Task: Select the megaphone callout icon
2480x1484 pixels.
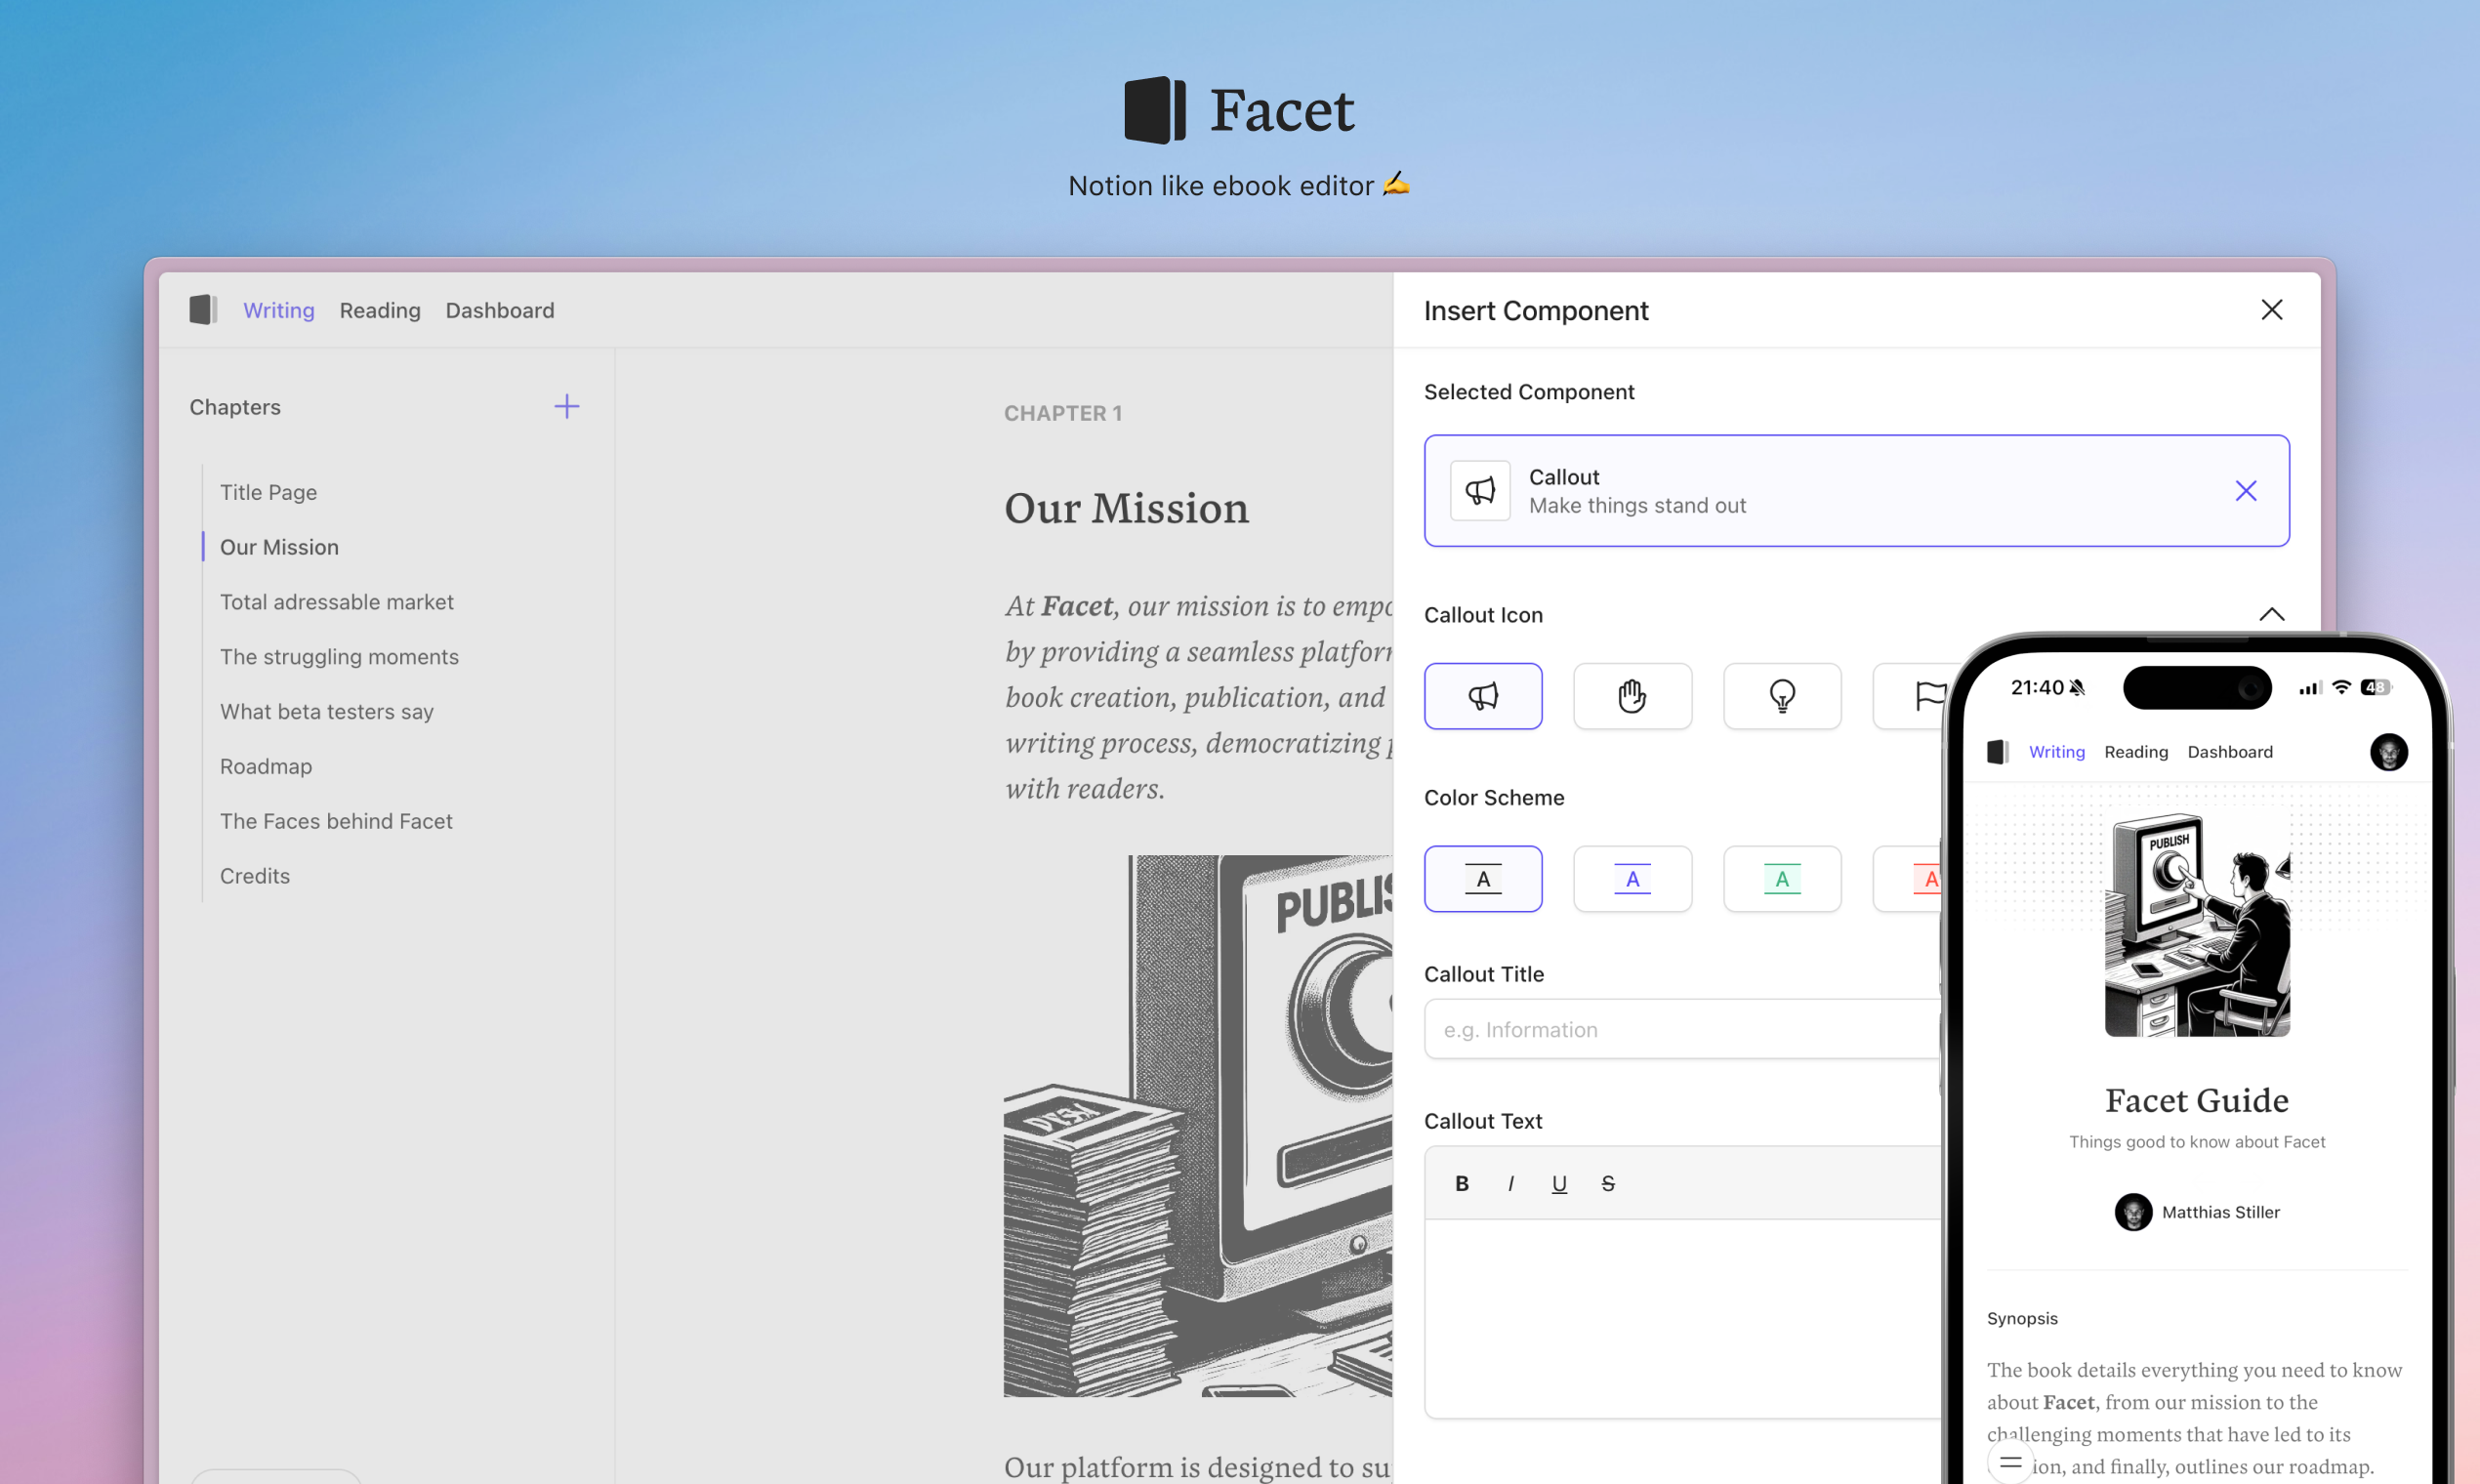Action: [x=1483, y=696]
